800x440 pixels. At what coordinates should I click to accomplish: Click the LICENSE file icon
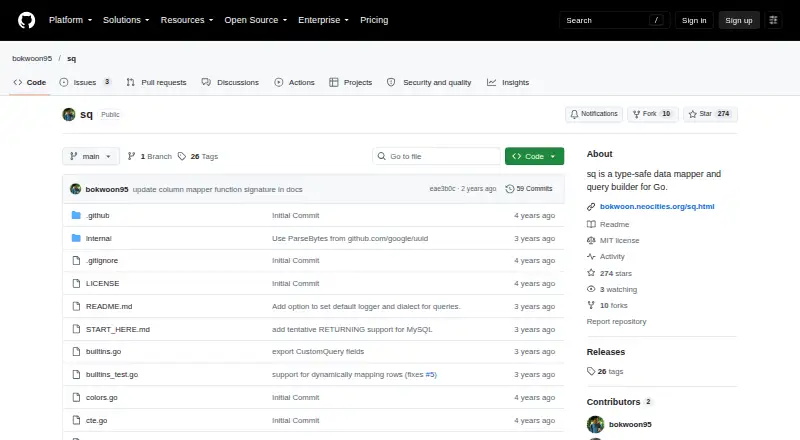[76, 283]
